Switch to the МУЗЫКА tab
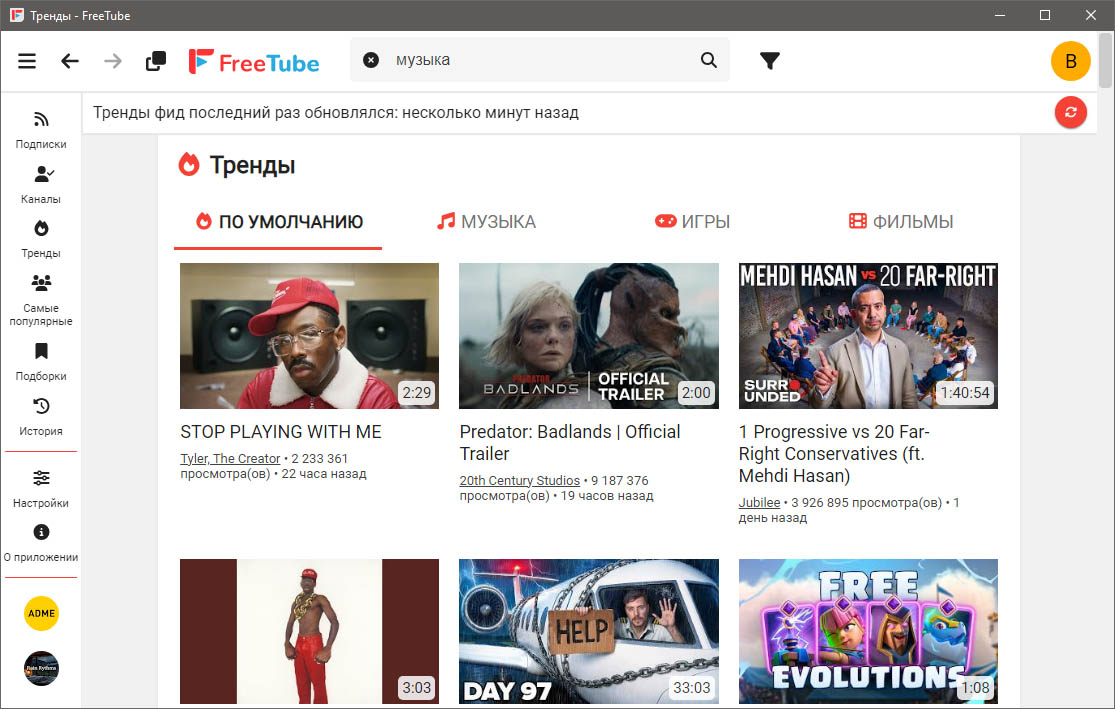Screen dimensions: 1115x709 (x=486, y=222)
